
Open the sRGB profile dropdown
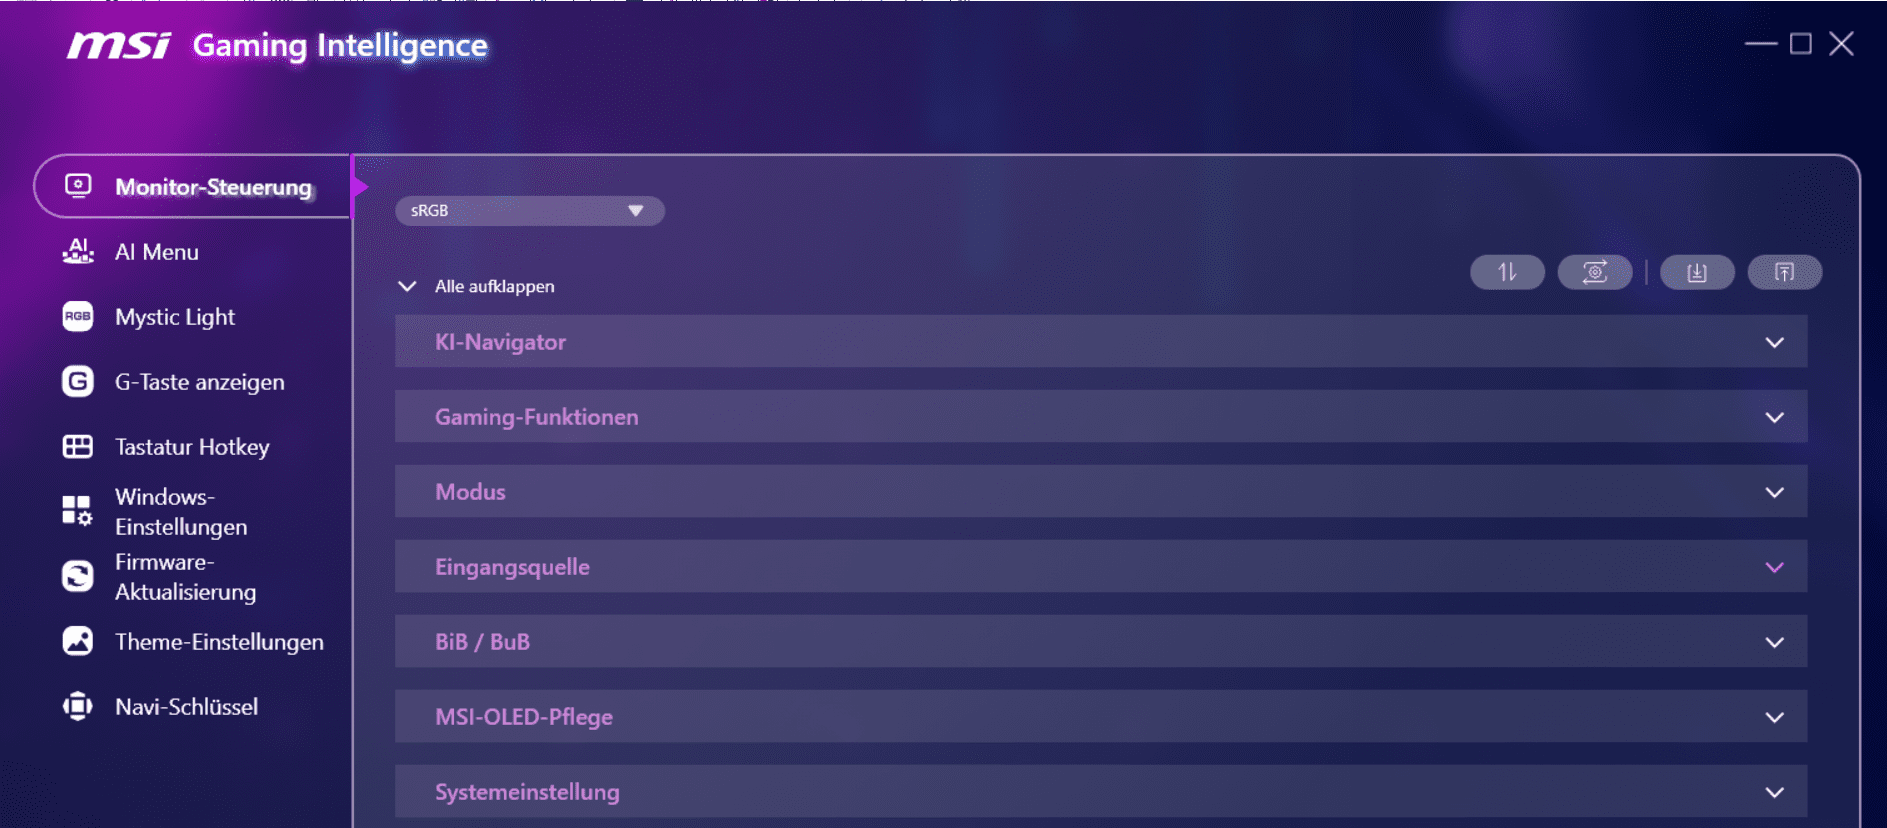pyautogui.click(x=530, y=211)
